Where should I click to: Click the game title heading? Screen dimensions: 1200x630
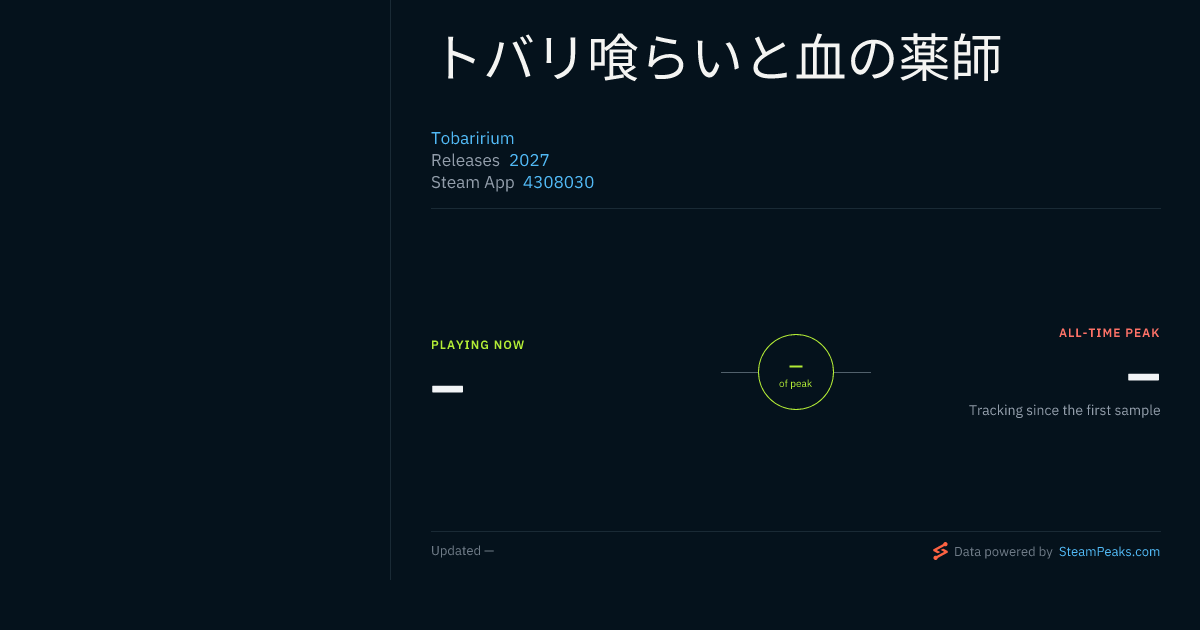pyautogui.click(x=717, y=57)
